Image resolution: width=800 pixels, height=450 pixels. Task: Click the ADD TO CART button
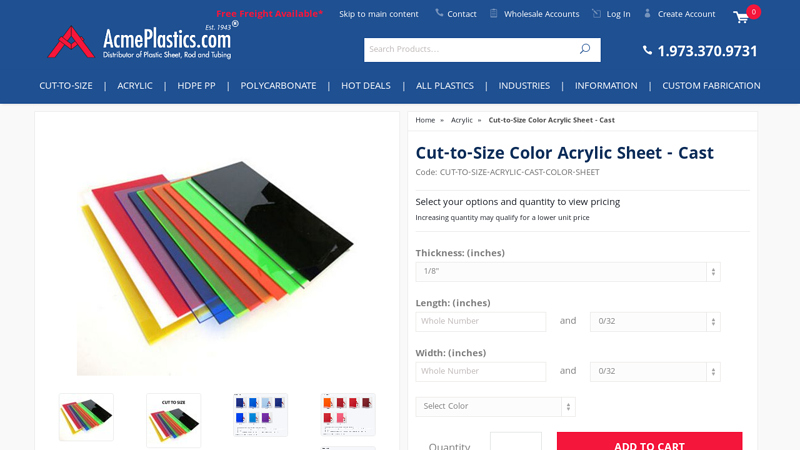coord(649,441)
